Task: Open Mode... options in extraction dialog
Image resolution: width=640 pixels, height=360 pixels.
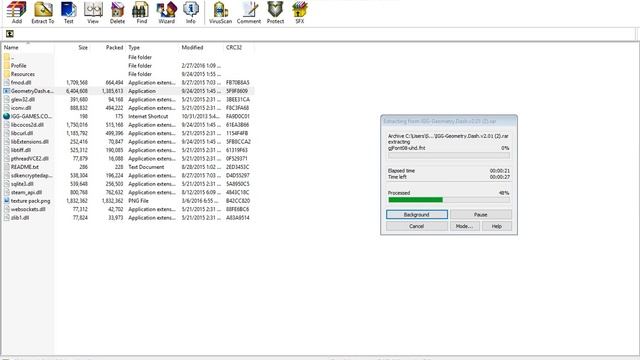Action: click(x=464, y=226)
